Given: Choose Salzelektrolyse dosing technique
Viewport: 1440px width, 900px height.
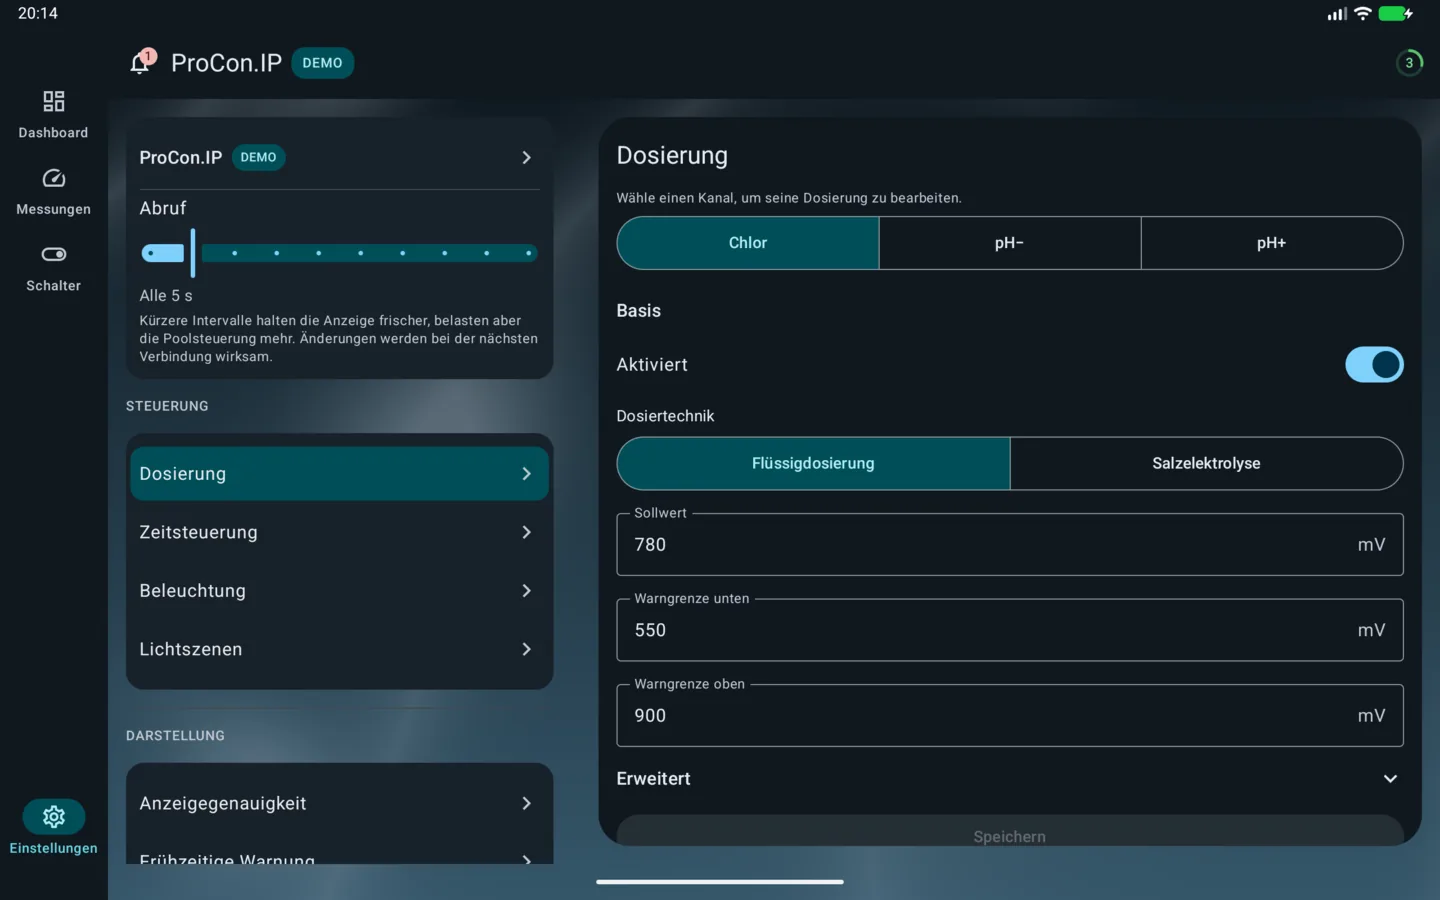Looking at the screenshot, I should (1206, 463).
